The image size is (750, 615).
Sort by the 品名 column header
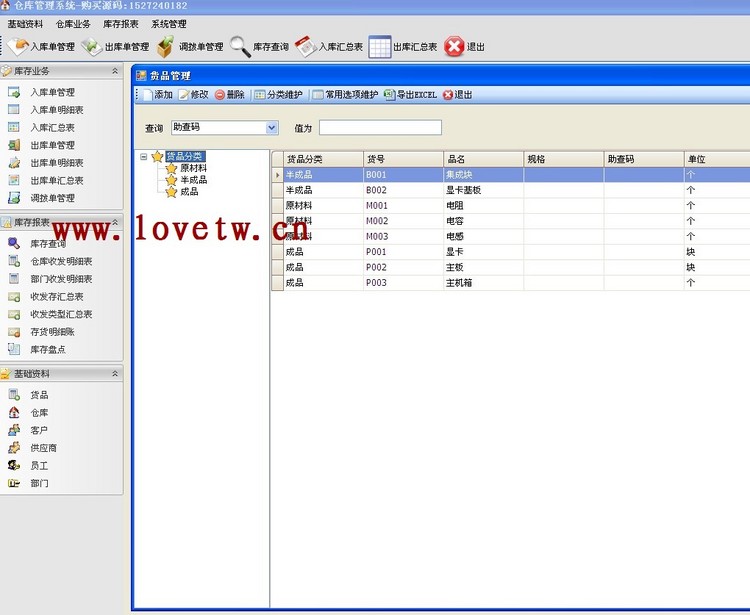click(x=484, y=159)
